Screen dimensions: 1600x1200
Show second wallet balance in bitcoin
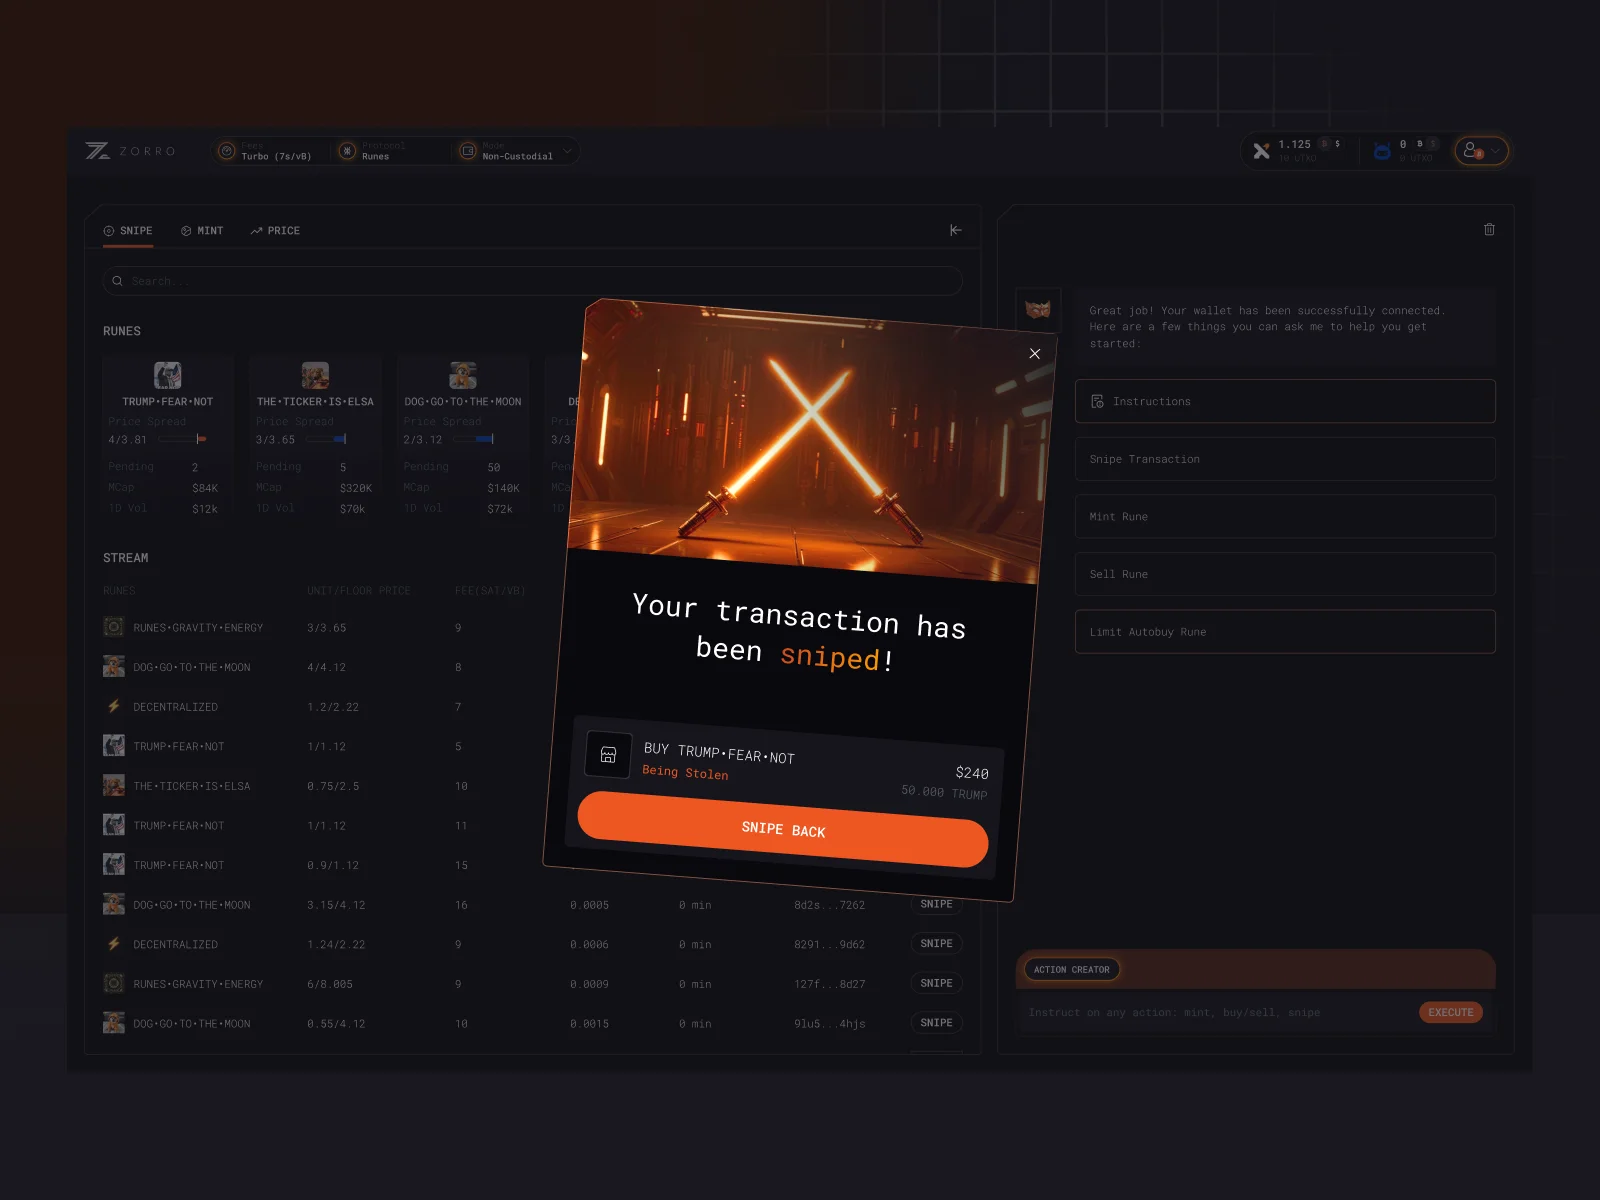click(x=1419, y=144)
